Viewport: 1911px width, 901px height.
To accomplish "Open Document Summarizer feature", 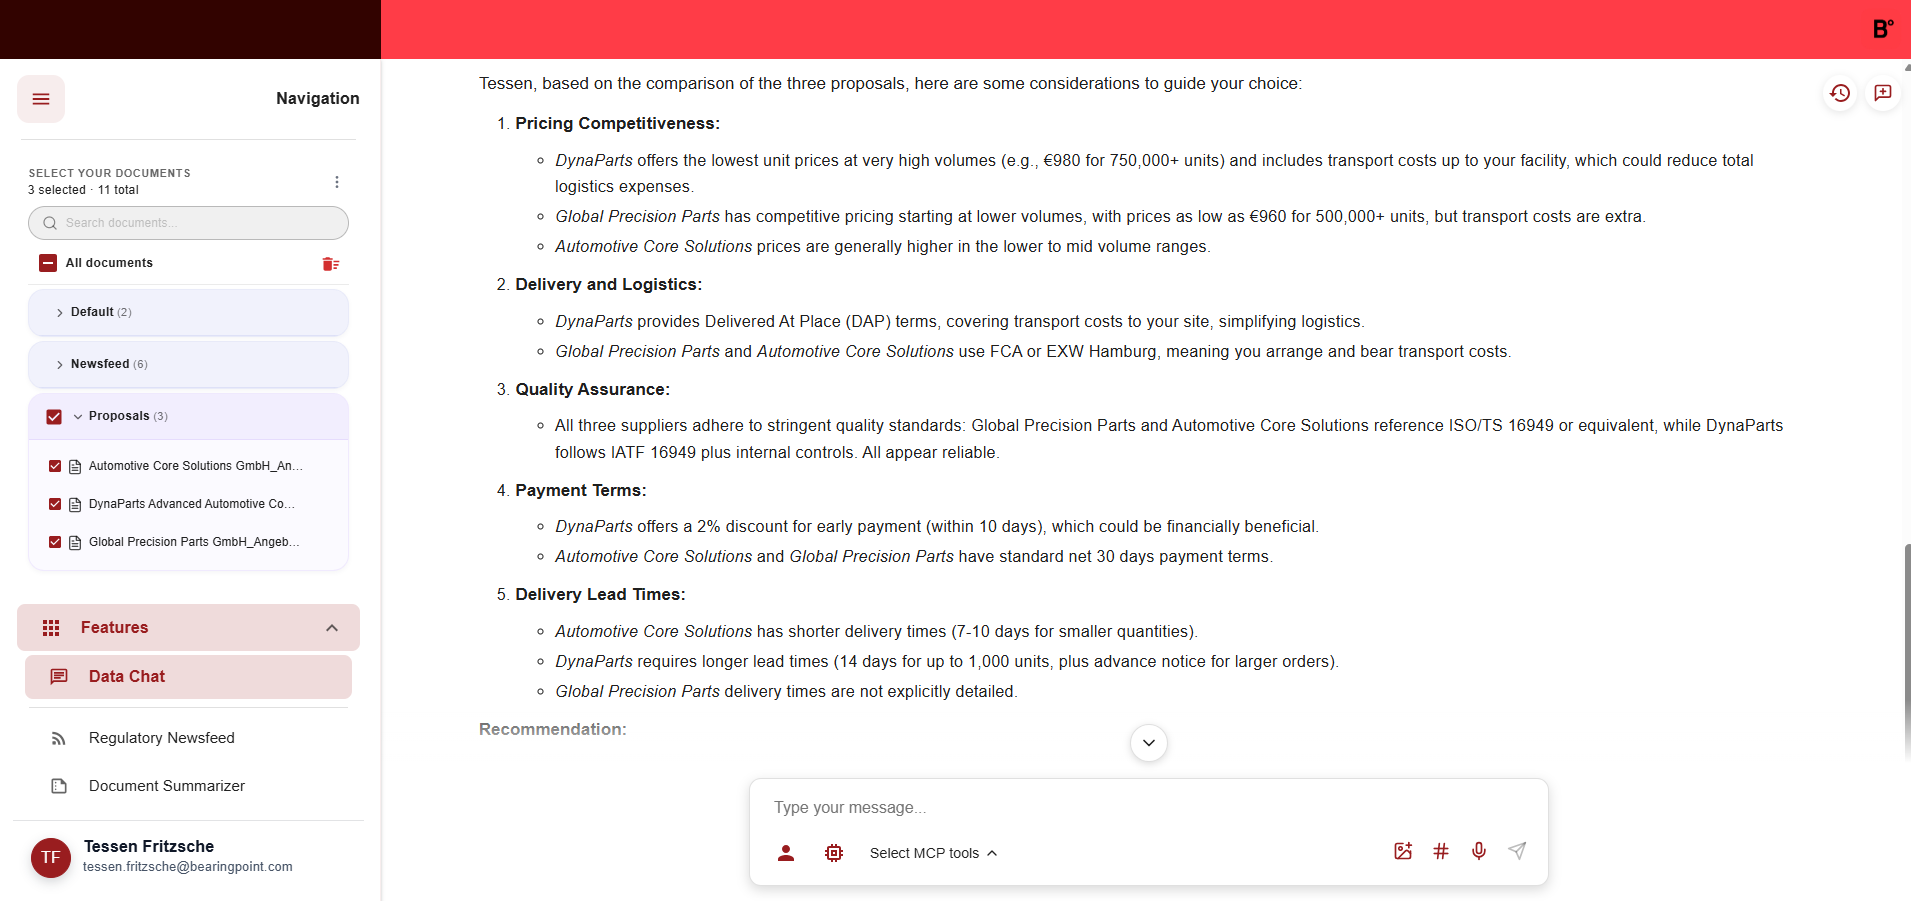I will click(166, 786).
